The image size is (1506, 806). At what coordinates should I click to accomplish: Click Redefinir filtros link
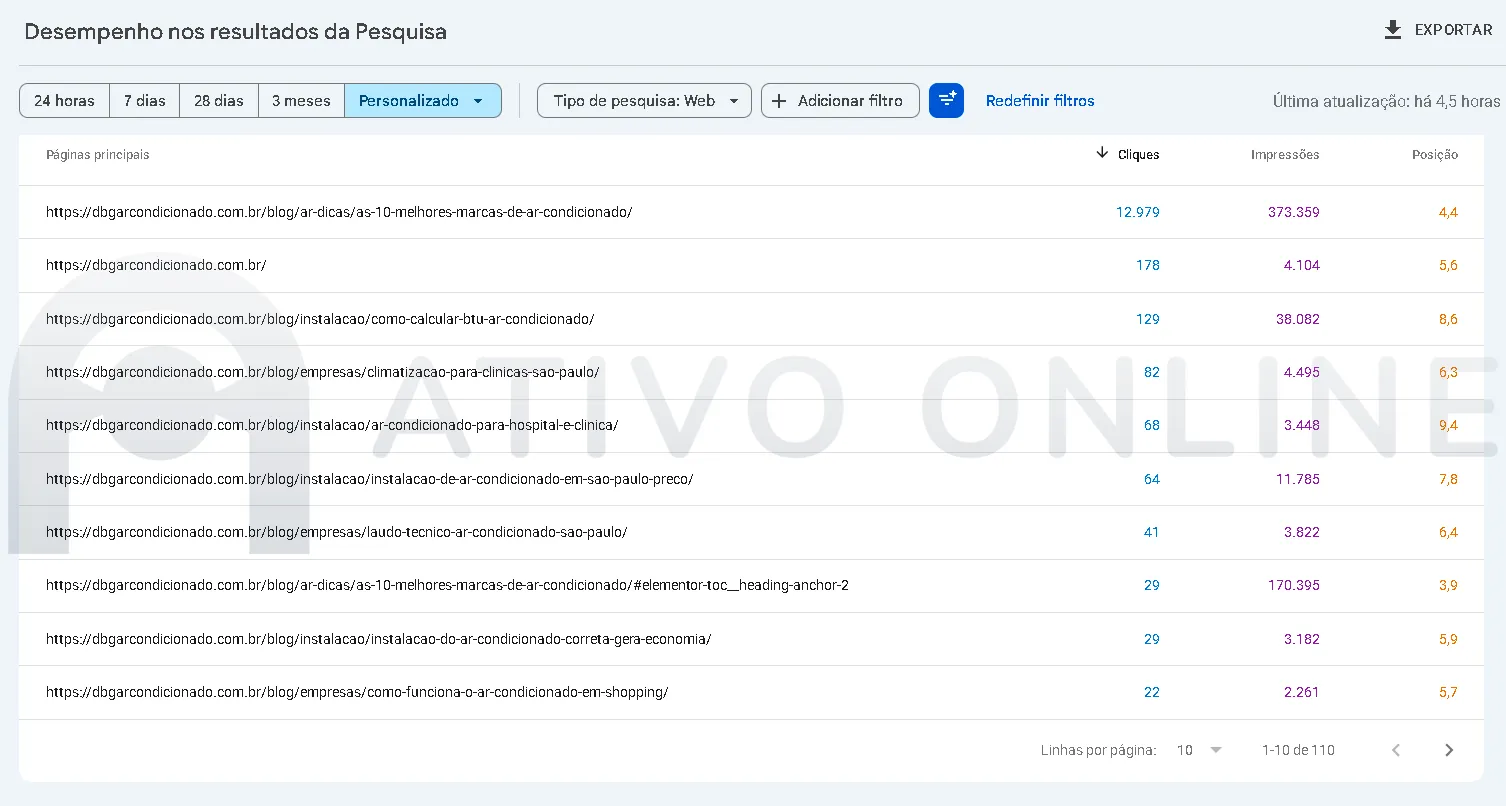pos(1040,101)
